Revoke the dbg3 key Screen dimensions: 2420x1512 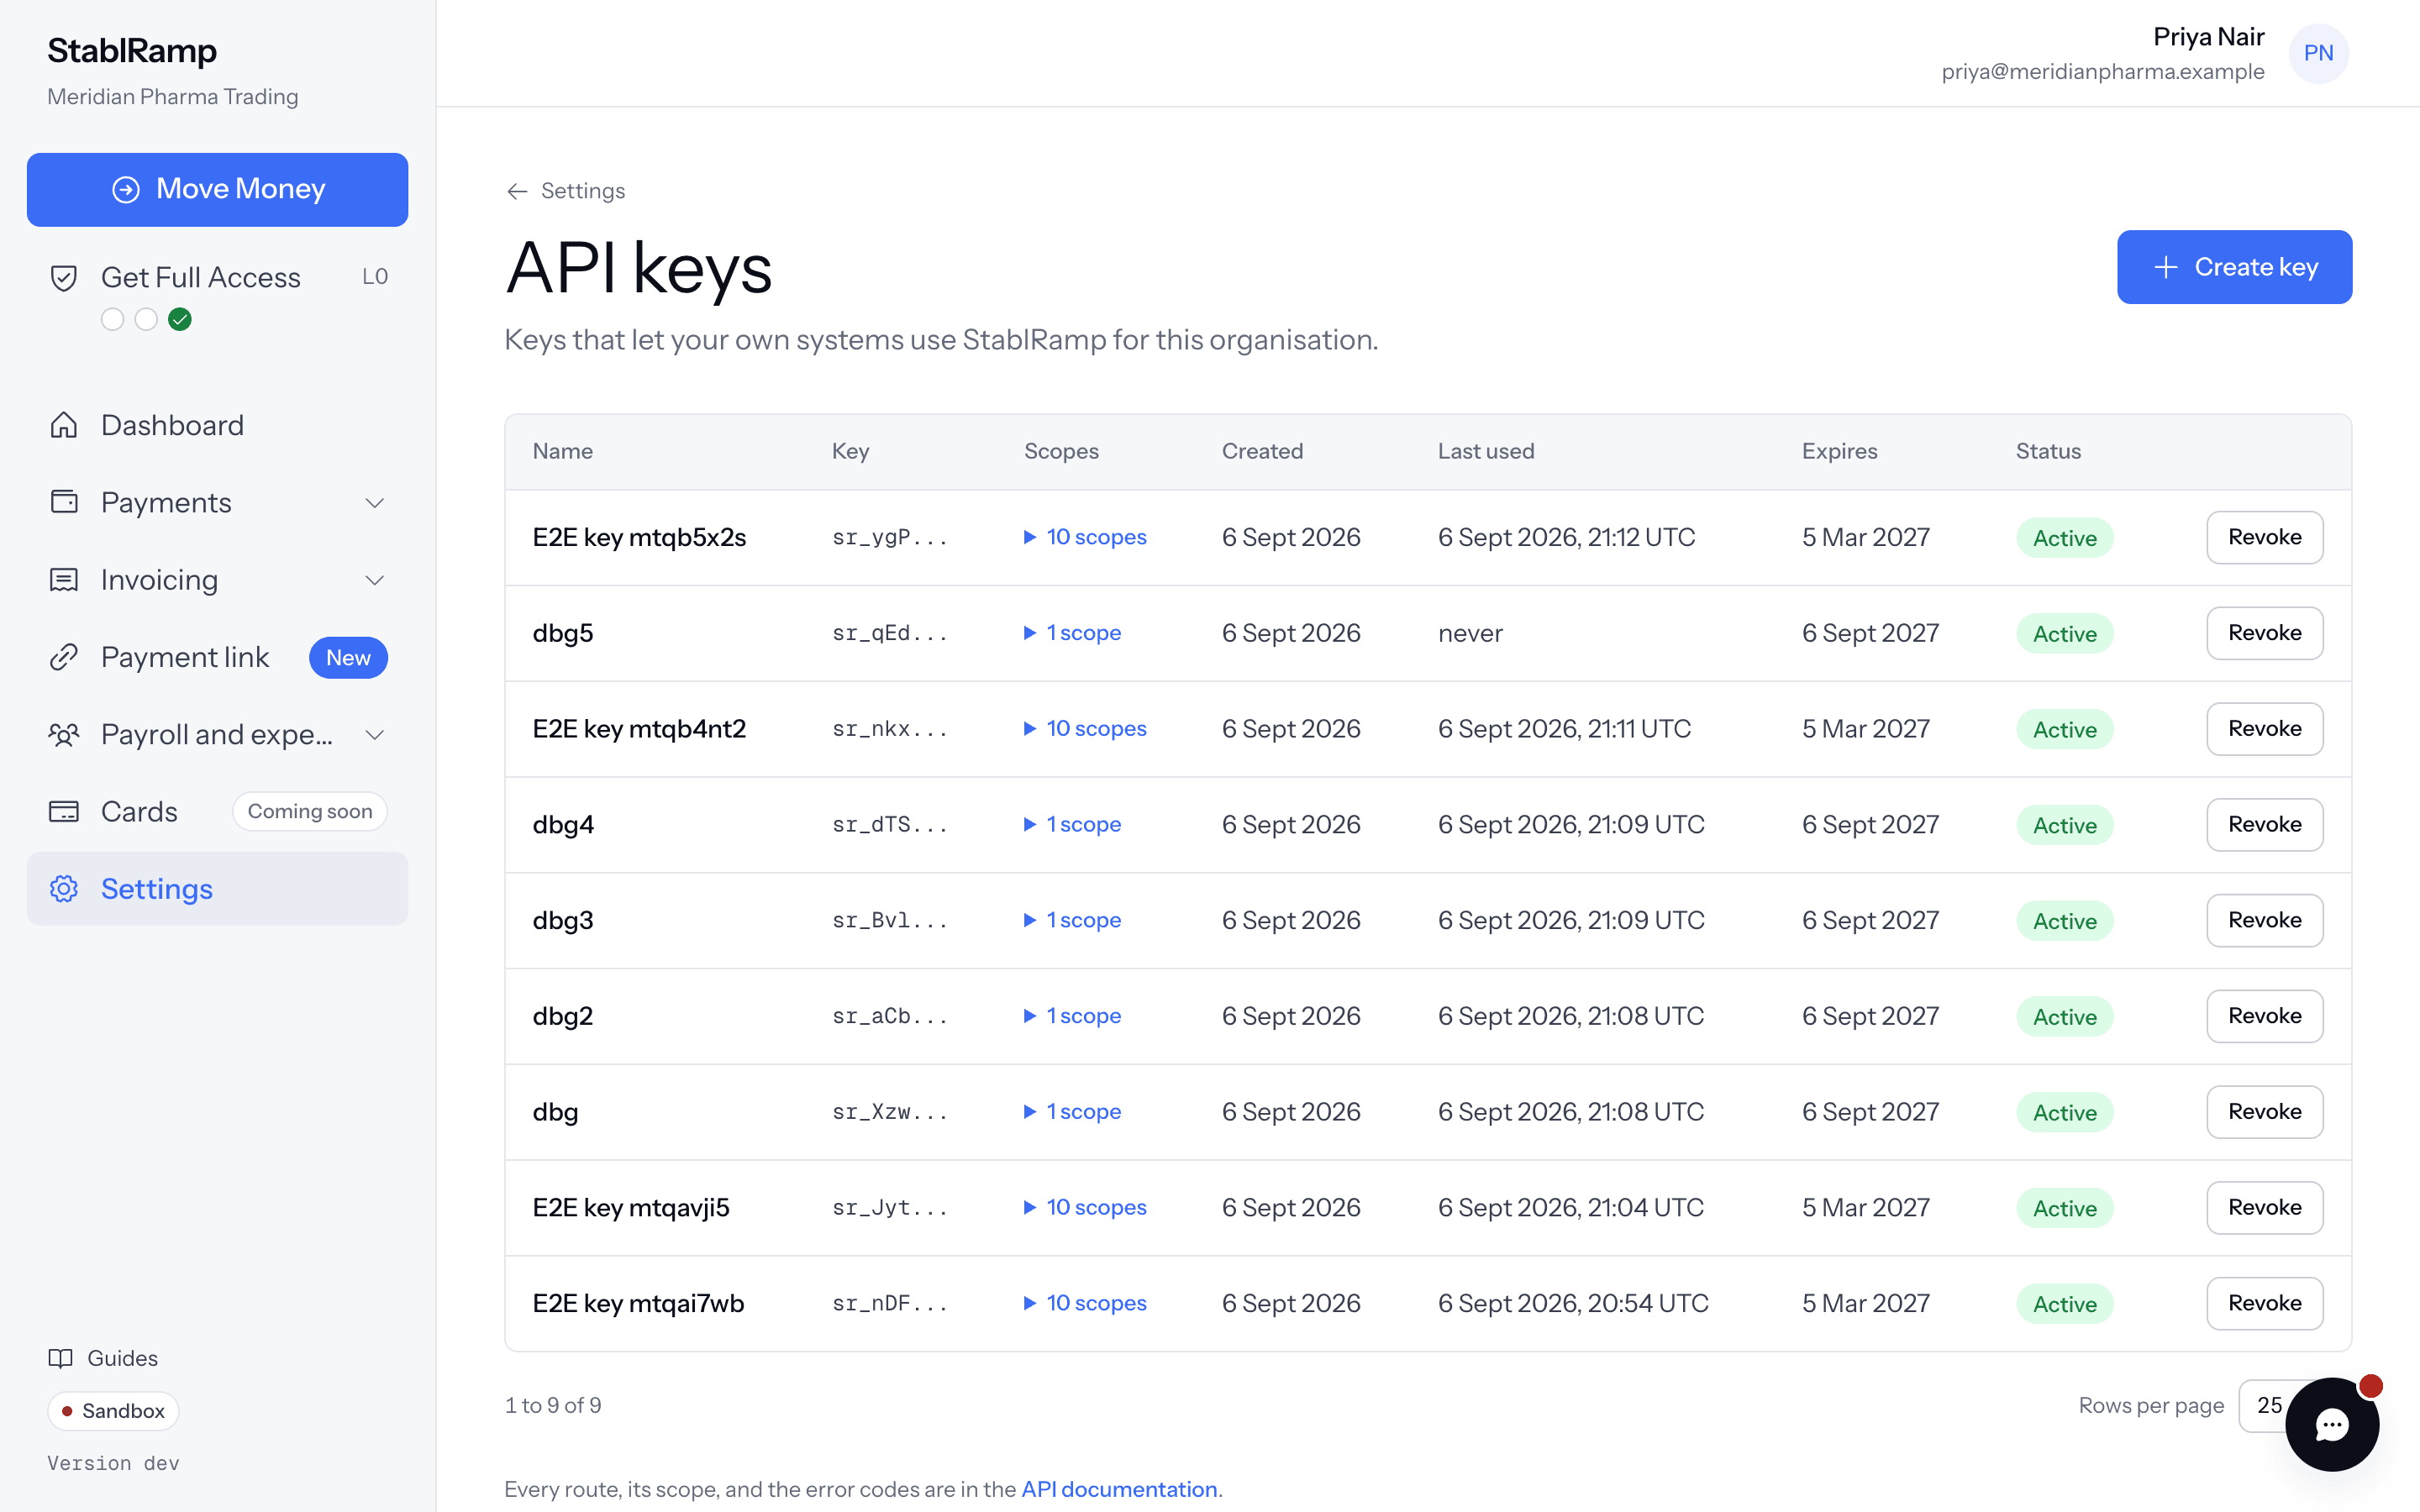2264,920
